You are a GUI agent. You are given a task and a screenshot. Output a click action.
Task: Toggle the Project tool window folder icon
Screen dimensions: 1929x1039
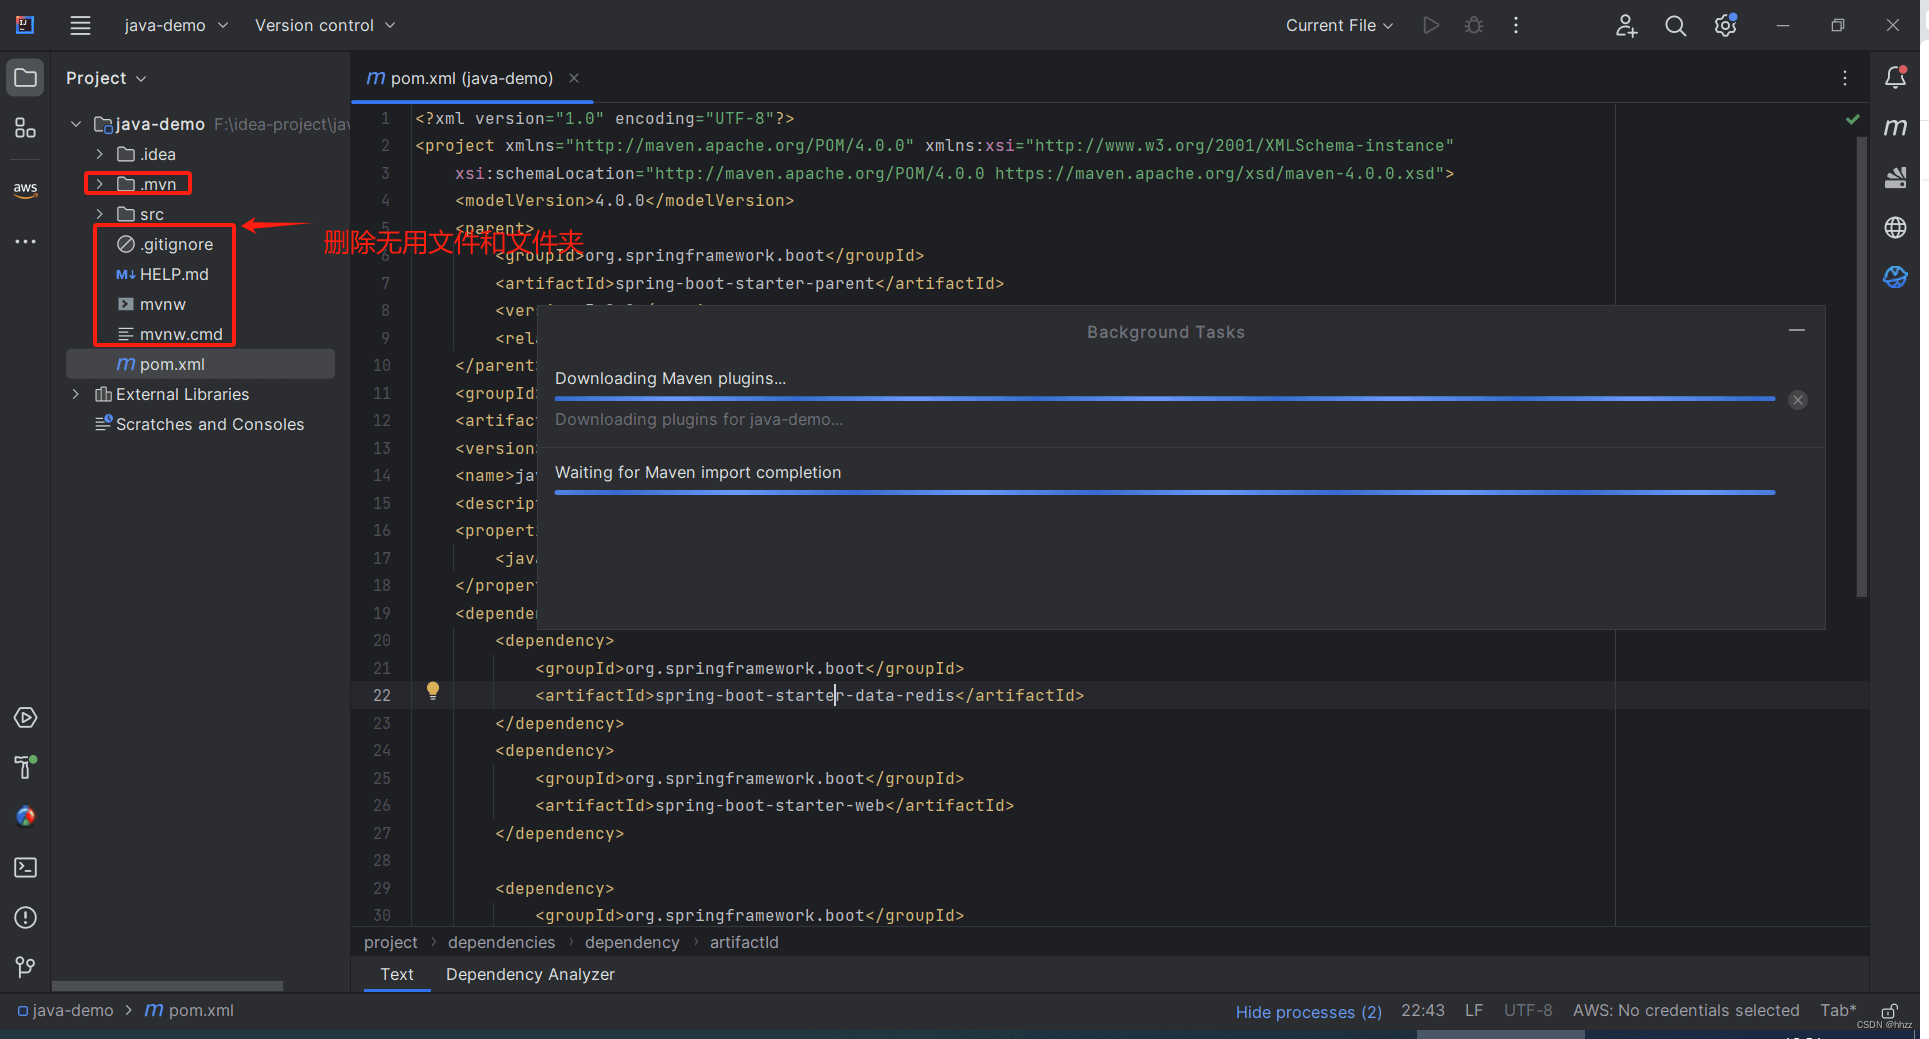(x=26, y=78)
